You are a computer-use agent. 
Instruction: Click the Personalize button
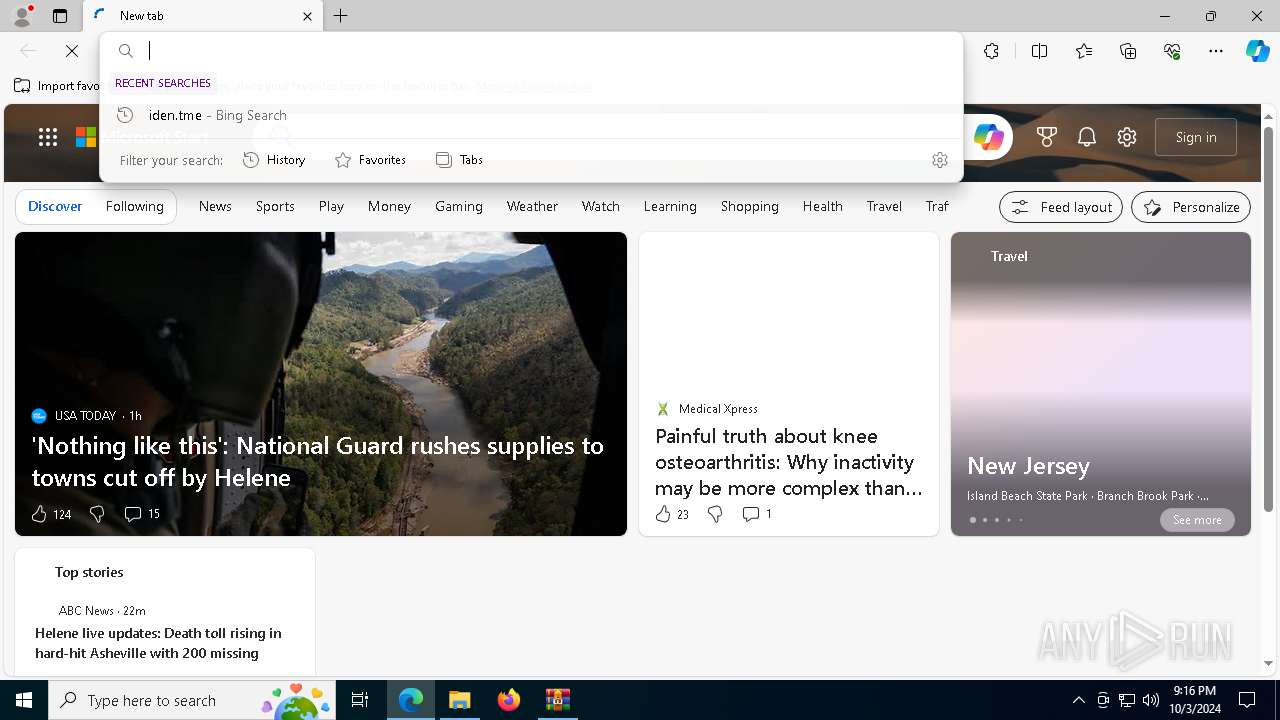(1191, 207)
